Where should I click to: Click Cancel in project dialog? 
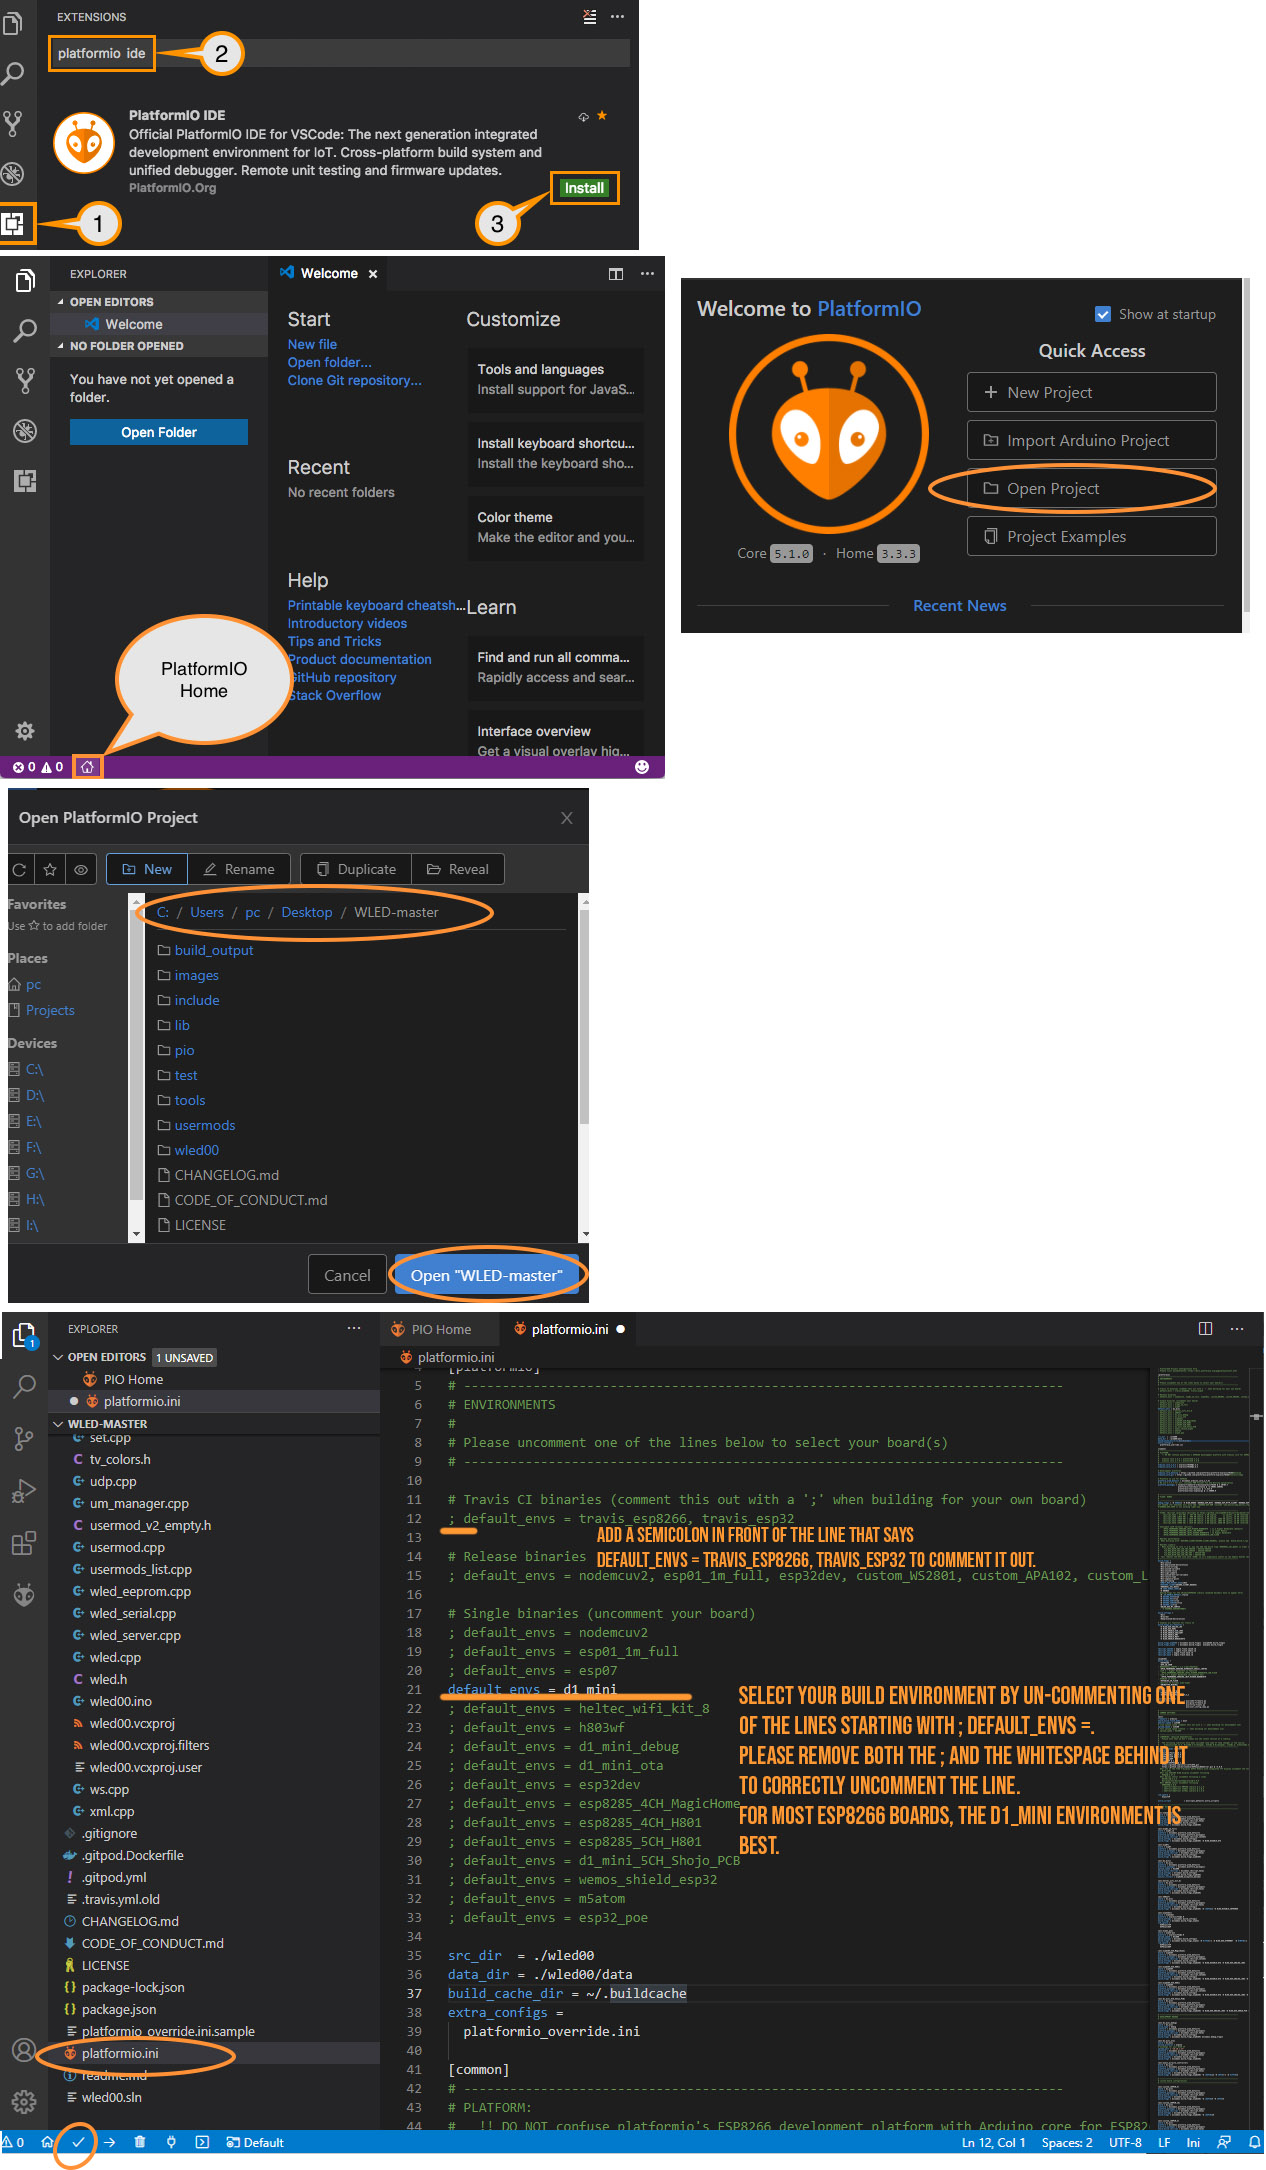[x=347, y=1275]
